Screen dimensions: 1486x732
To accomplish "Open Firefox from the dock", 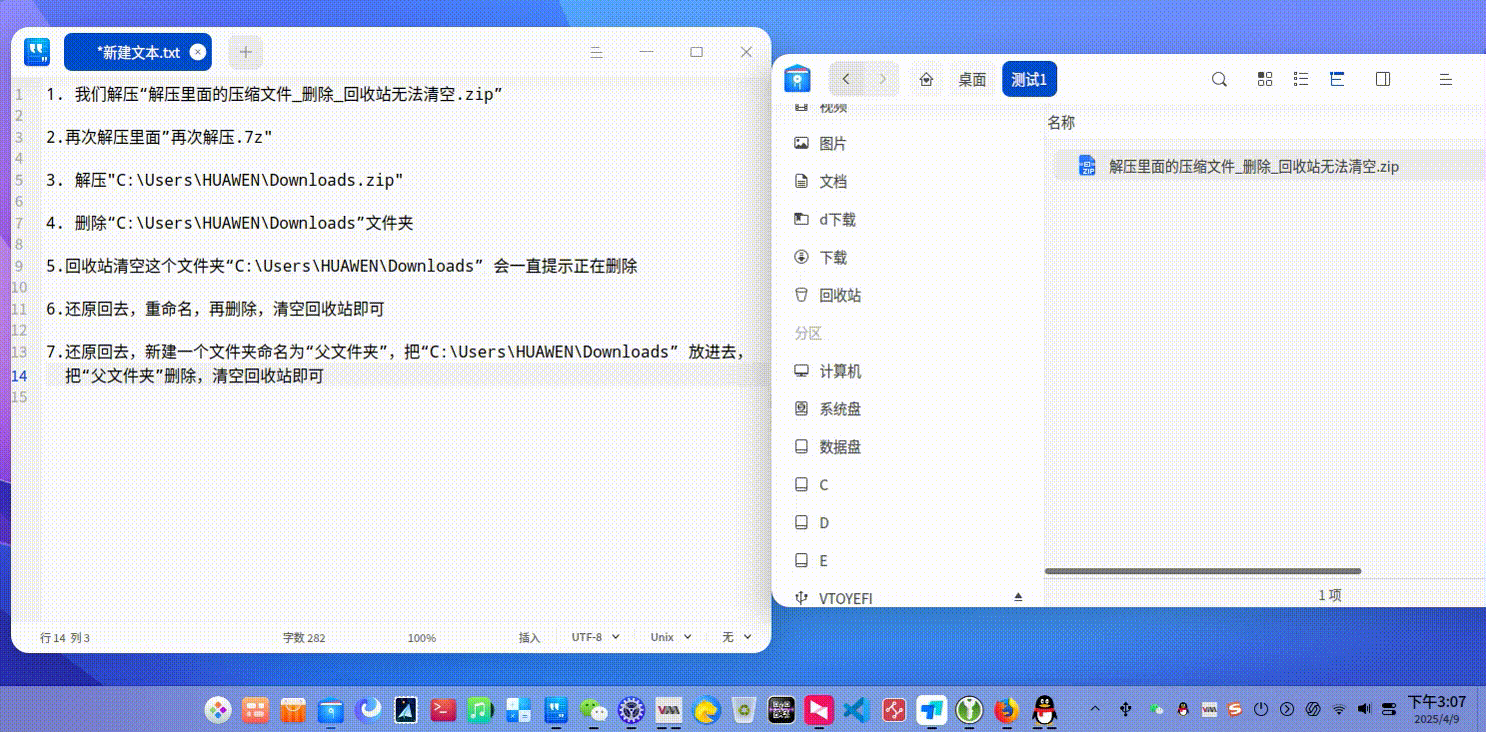I will click(x=1006, y=710).
